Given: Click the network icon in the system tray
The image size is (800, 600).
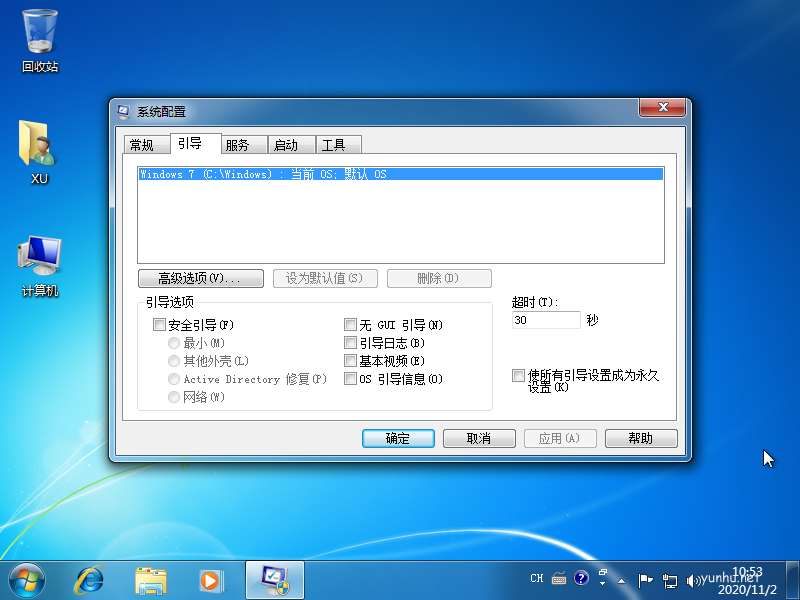Looking at the screenshot, I should 671,579.
